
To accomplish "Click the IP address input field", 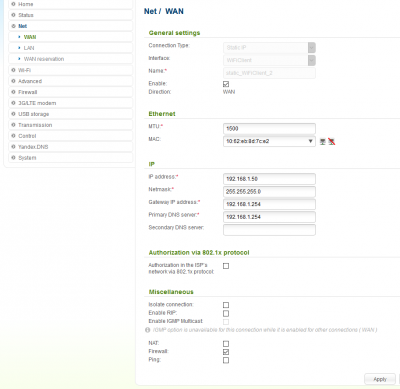I will coord(269,179).
